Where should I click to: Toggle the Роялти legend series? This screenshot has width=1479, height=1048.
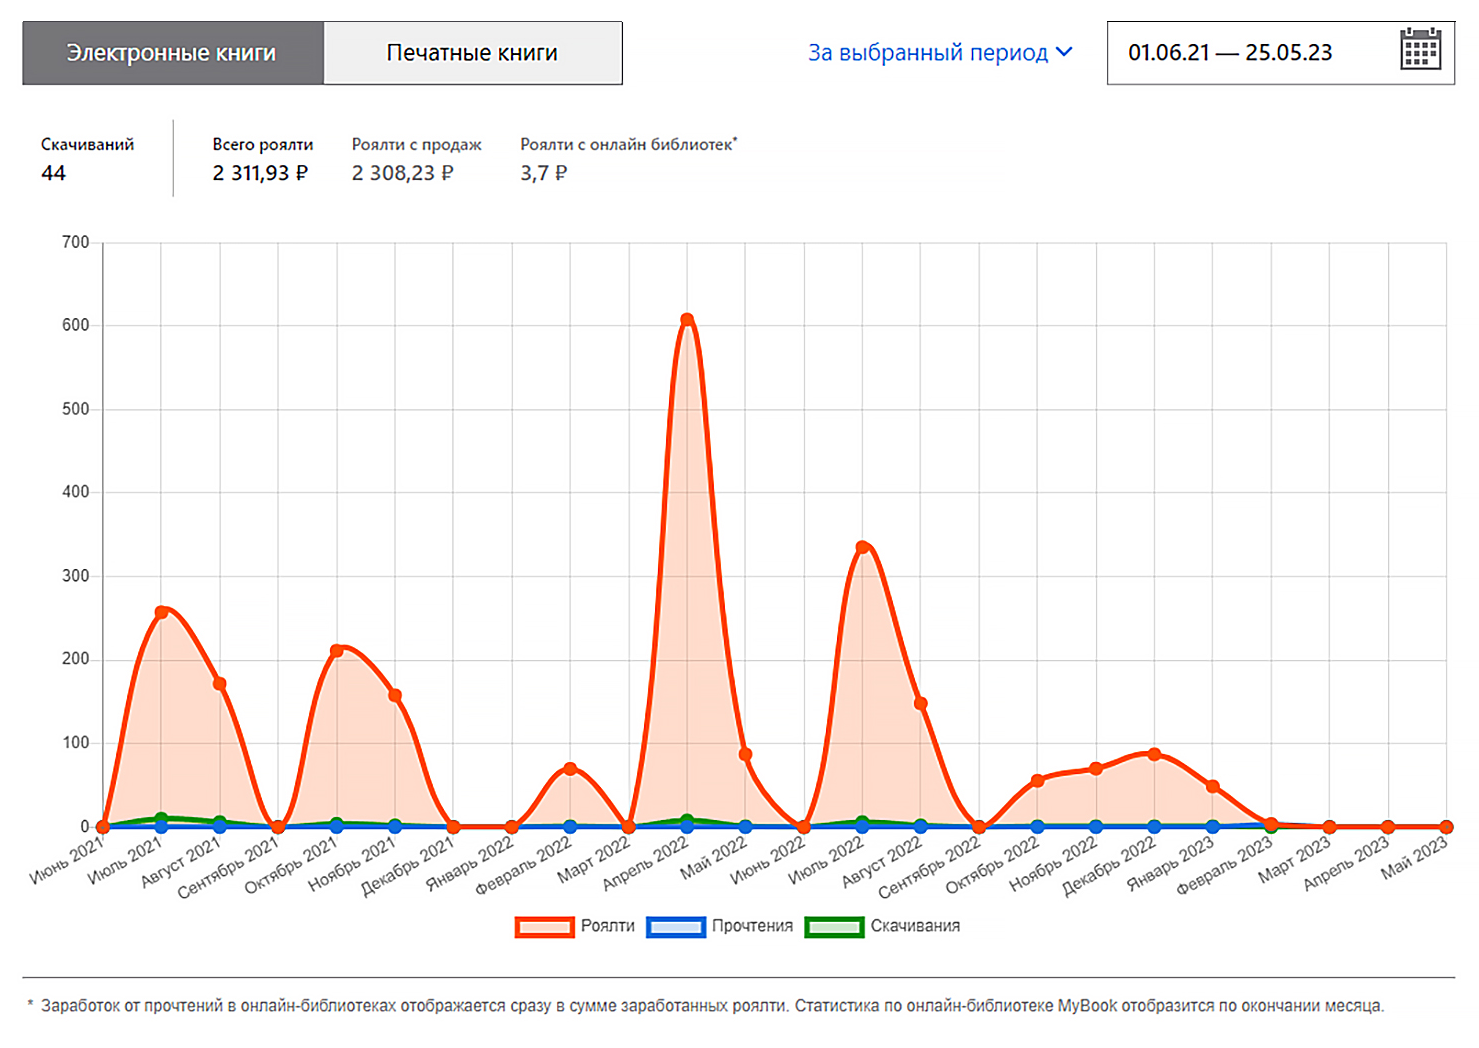[x=575, y=926]
